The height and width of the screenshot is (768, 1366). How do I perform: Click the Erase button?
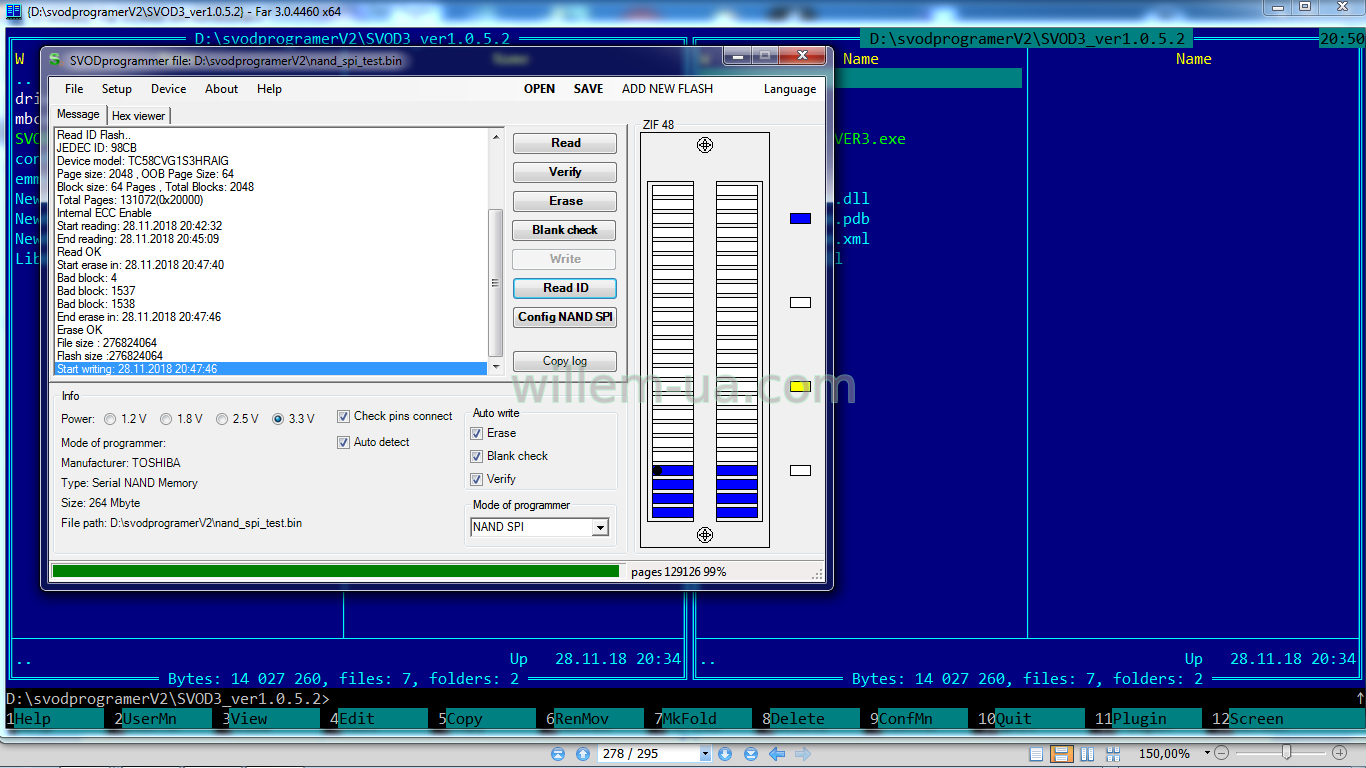pos(565,201)
